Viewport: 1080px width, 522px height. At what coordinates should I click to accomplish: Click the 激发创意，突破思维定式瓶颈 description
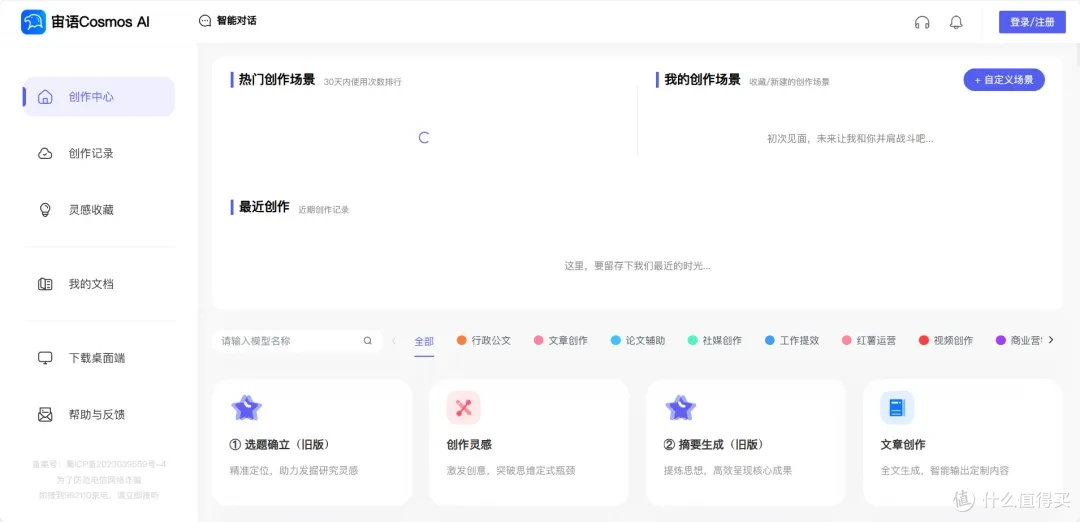[511, 471]
